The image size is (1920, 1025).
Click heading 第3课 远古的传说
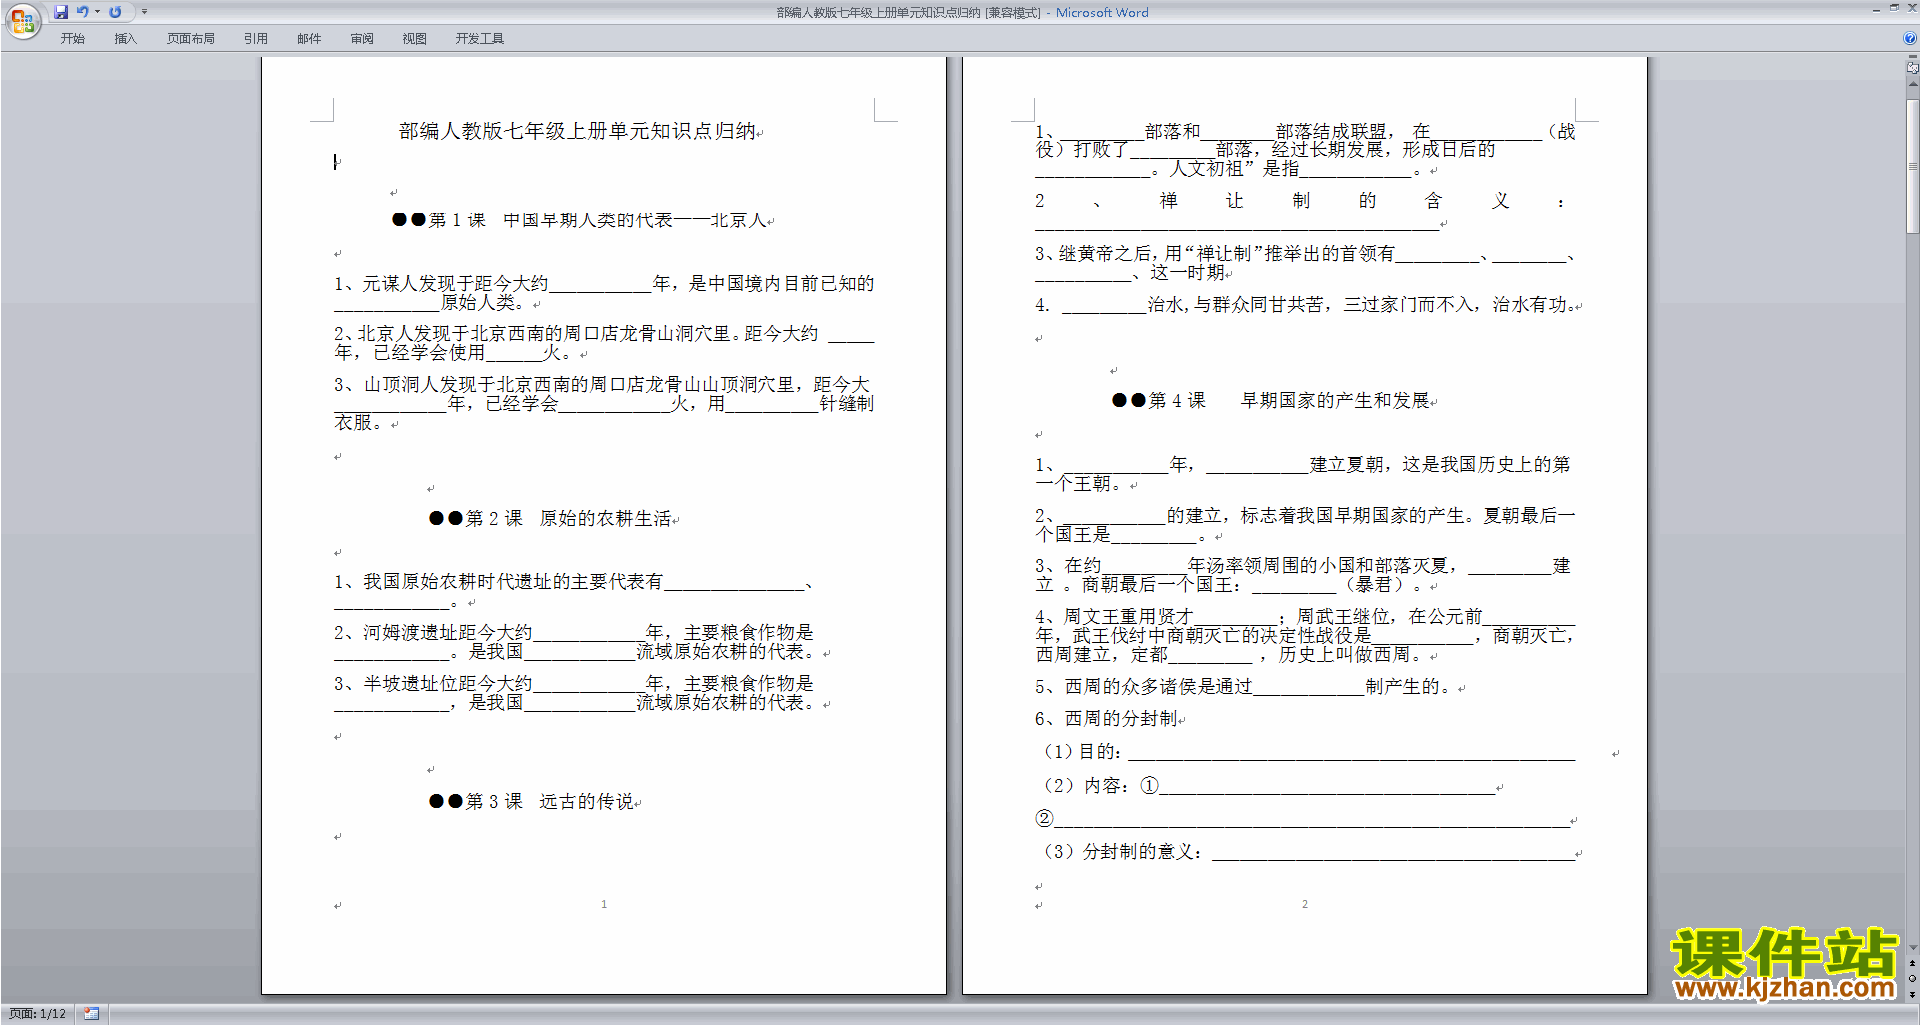(532, 801)
